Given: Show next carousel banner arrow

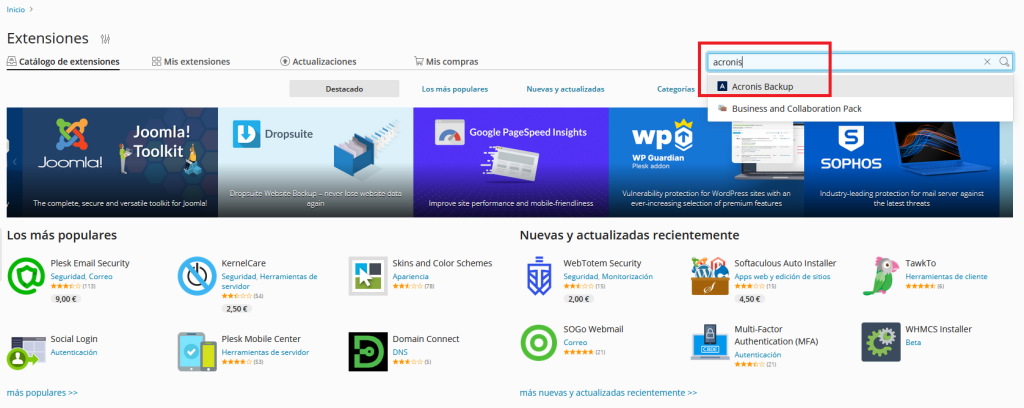Looking at the screenshot, I should tap(1004, 162).
